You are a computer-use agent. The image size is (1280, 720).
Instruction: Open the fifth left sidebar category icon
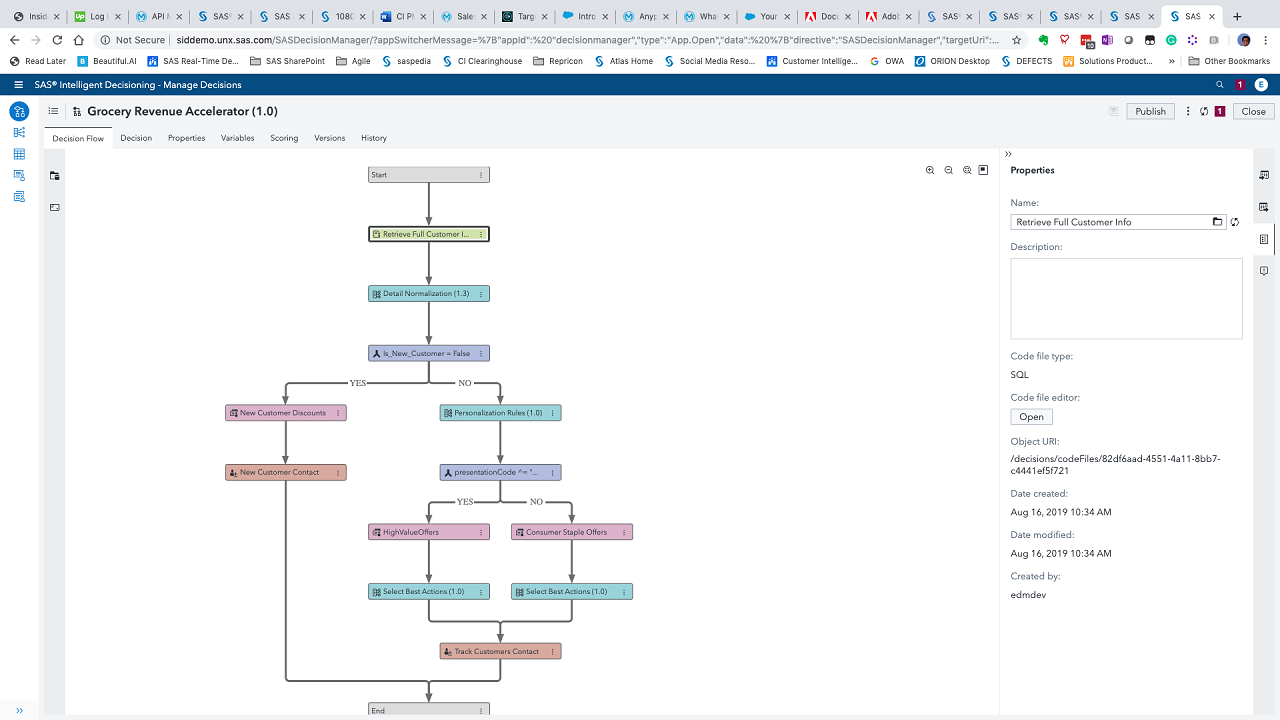tap(19, 197)
